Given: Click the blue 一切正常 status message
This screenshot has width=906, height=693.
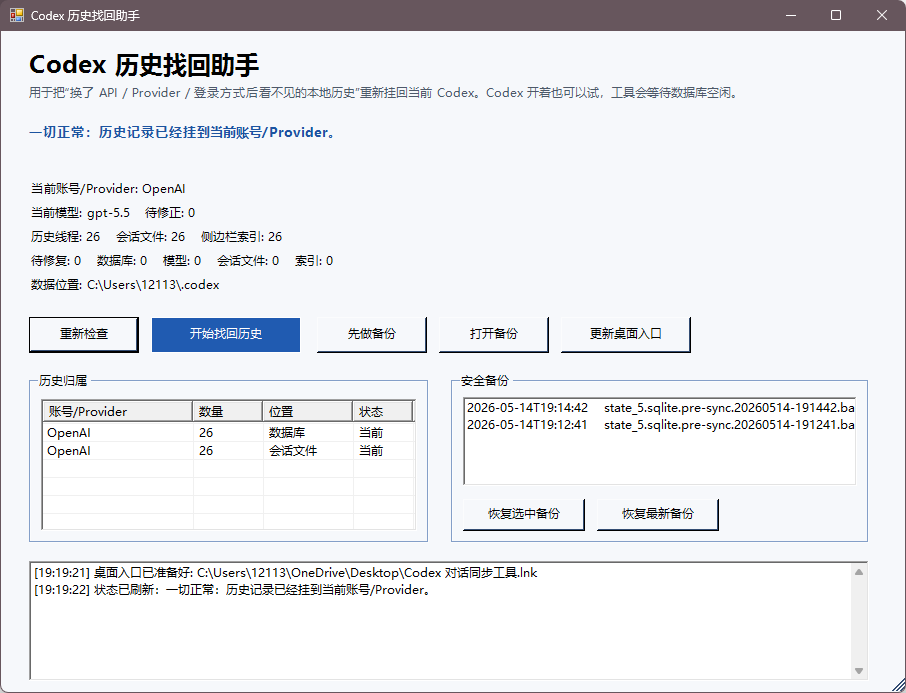Looking at the screenshot, I should click(x=182, y=132).
